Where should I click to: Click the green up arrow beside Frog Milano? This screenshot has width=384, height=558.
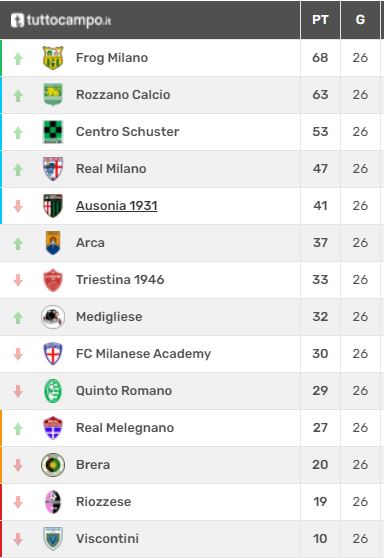pos(18,58)
